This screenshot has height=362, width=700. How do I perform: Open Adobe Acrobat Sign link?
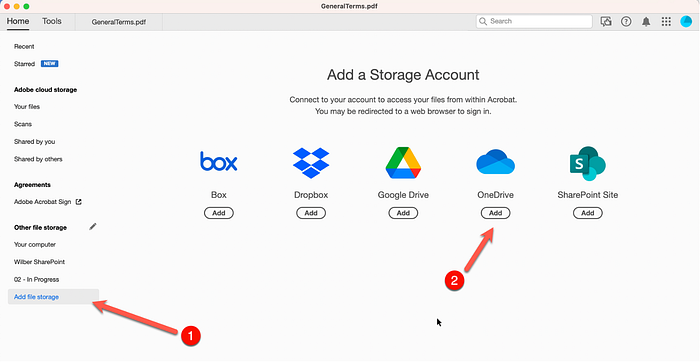tap(42, 202)
